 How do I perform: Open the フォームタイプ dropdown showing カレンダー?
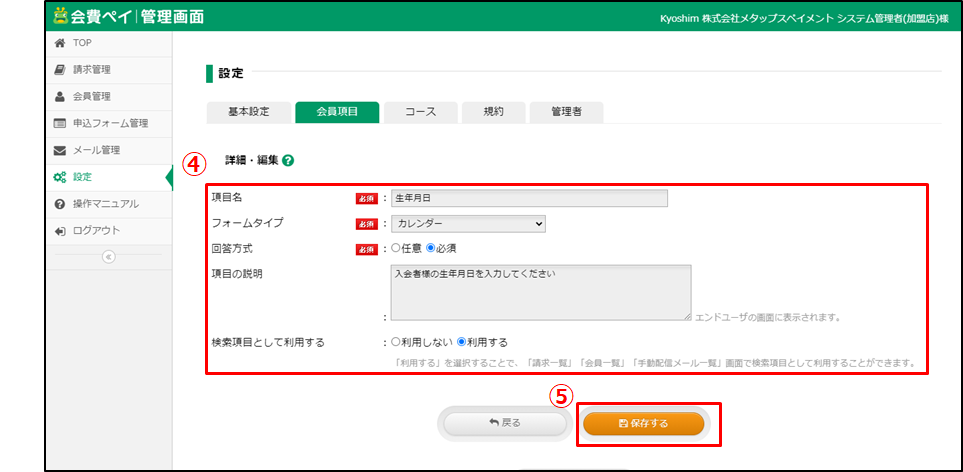point(468,224)
